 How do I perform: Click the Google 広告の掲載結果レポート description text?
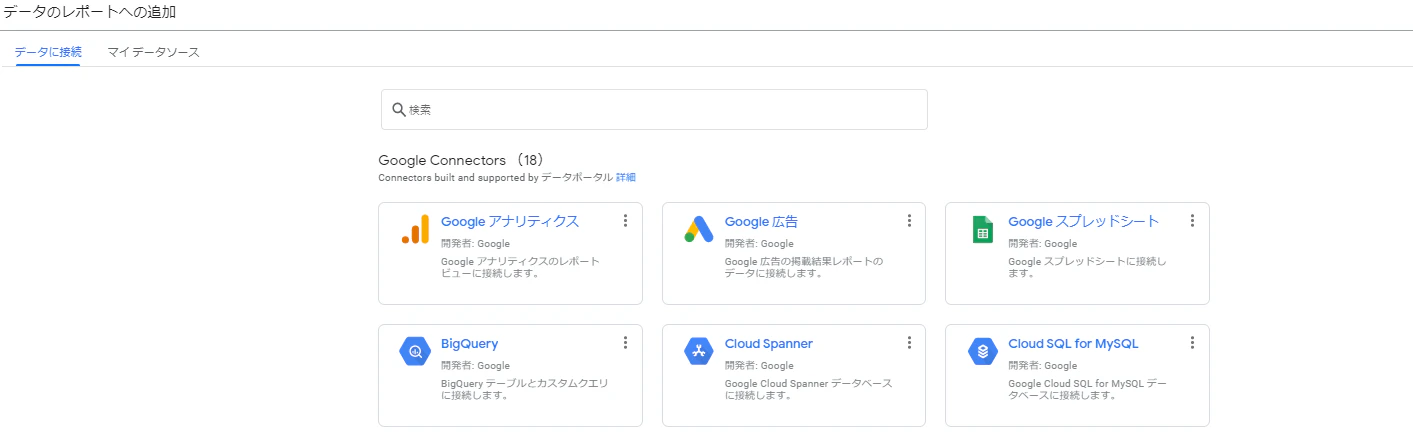pos(804,267)
